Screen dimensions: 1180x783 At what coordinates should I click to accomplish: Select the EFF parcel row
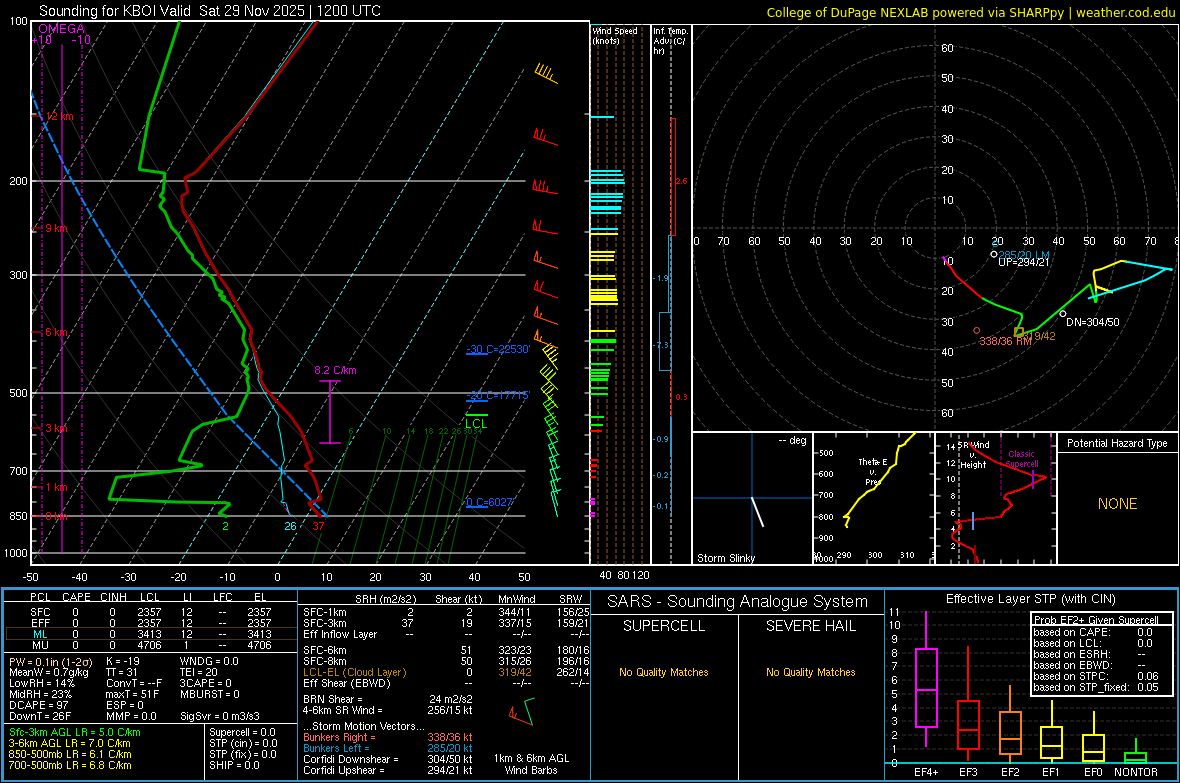click(151, 623)
